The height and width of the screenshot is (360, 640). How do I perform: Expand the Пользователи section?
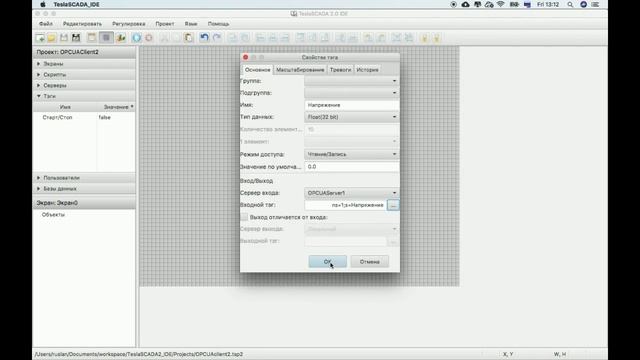pos(39,178)
